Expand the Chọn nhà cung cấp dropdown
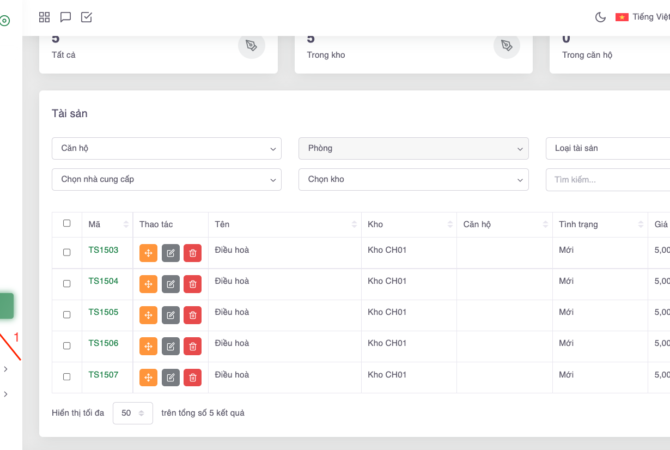This screenshot has height=450, width=670. 166,179
